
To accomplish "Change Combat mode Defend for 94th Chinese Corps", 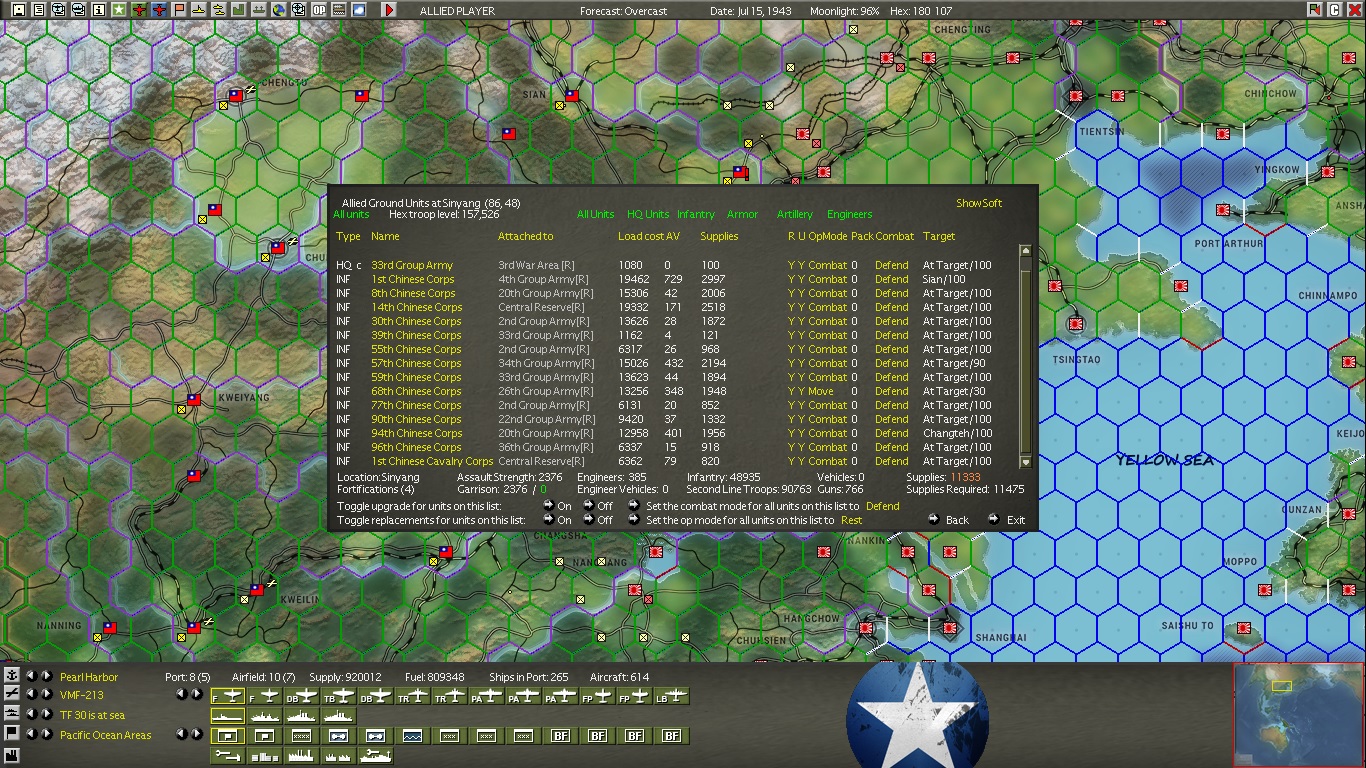I will 892,434.
